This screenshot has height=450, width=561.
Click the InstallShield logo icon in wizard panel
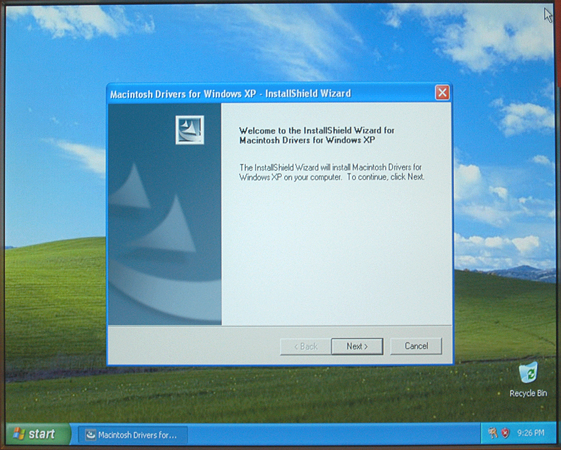[190, 130]
